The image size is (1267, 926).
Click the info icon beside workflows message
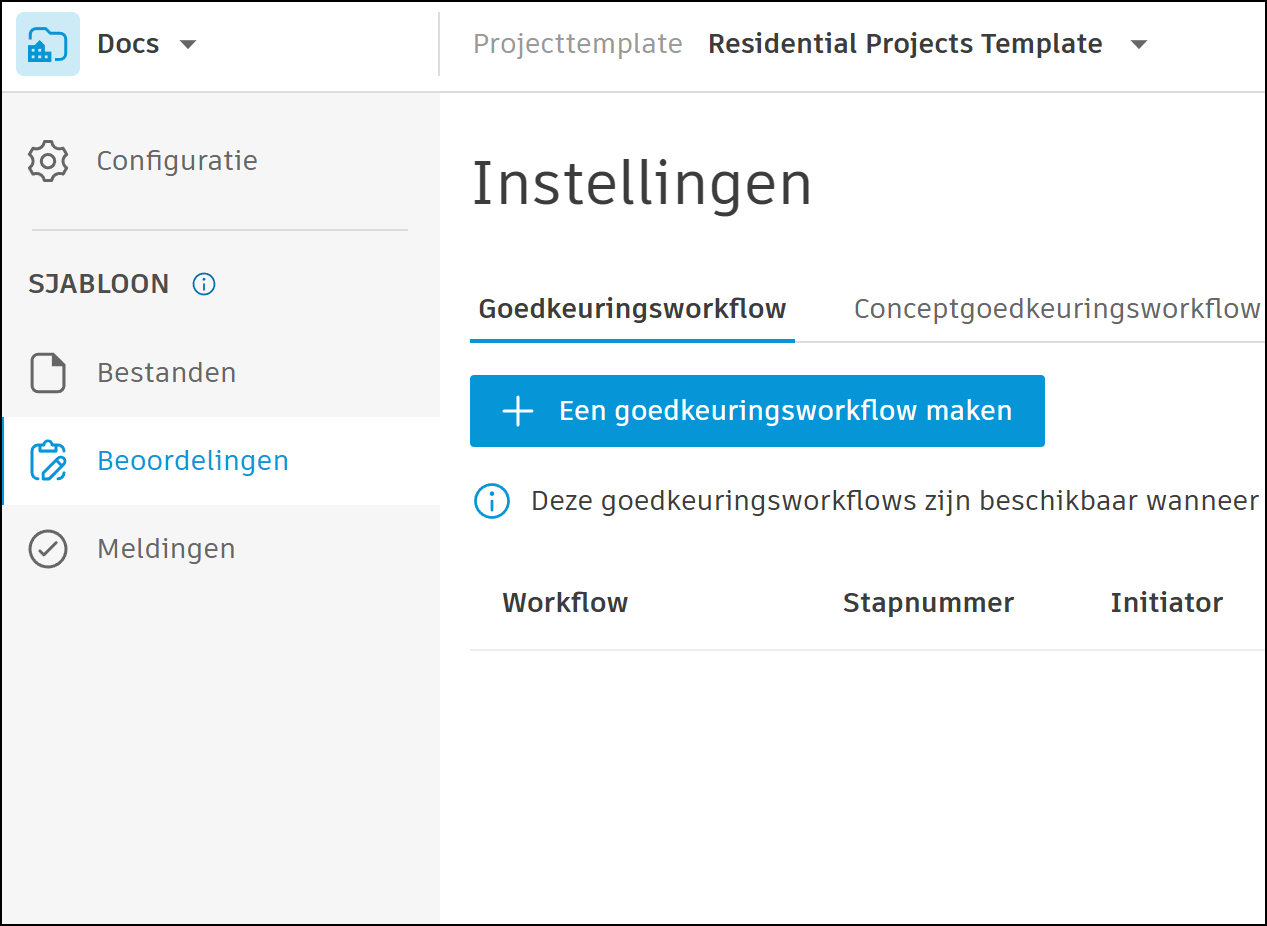tap(492, 501)
